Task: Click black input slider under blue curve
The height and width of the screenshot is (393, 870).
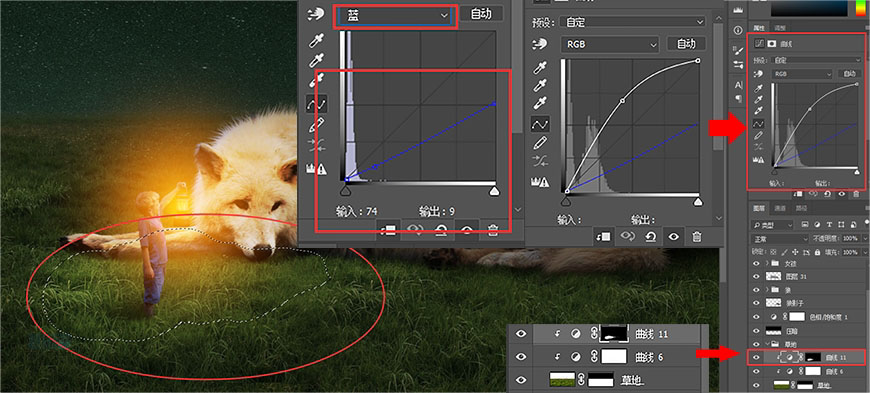Action: pyautogui.click(x=346, y=191)
